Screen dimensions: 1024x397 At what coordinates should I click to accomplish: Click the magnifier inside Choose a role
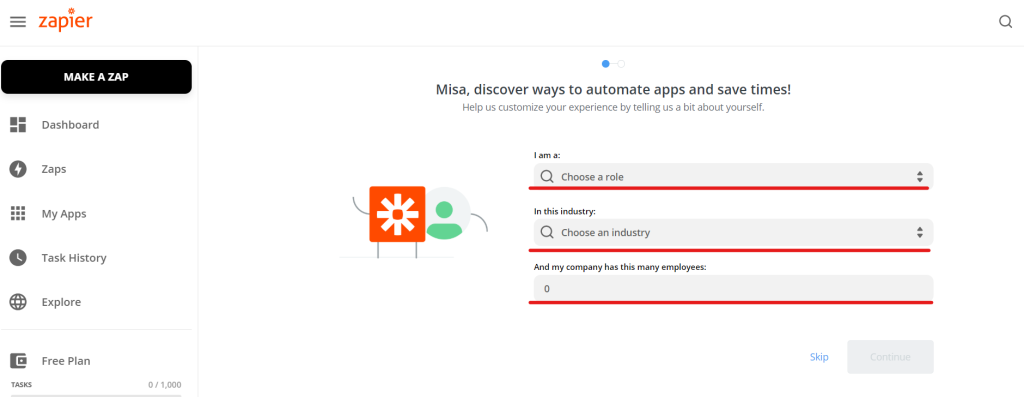[x=547, y=177]
